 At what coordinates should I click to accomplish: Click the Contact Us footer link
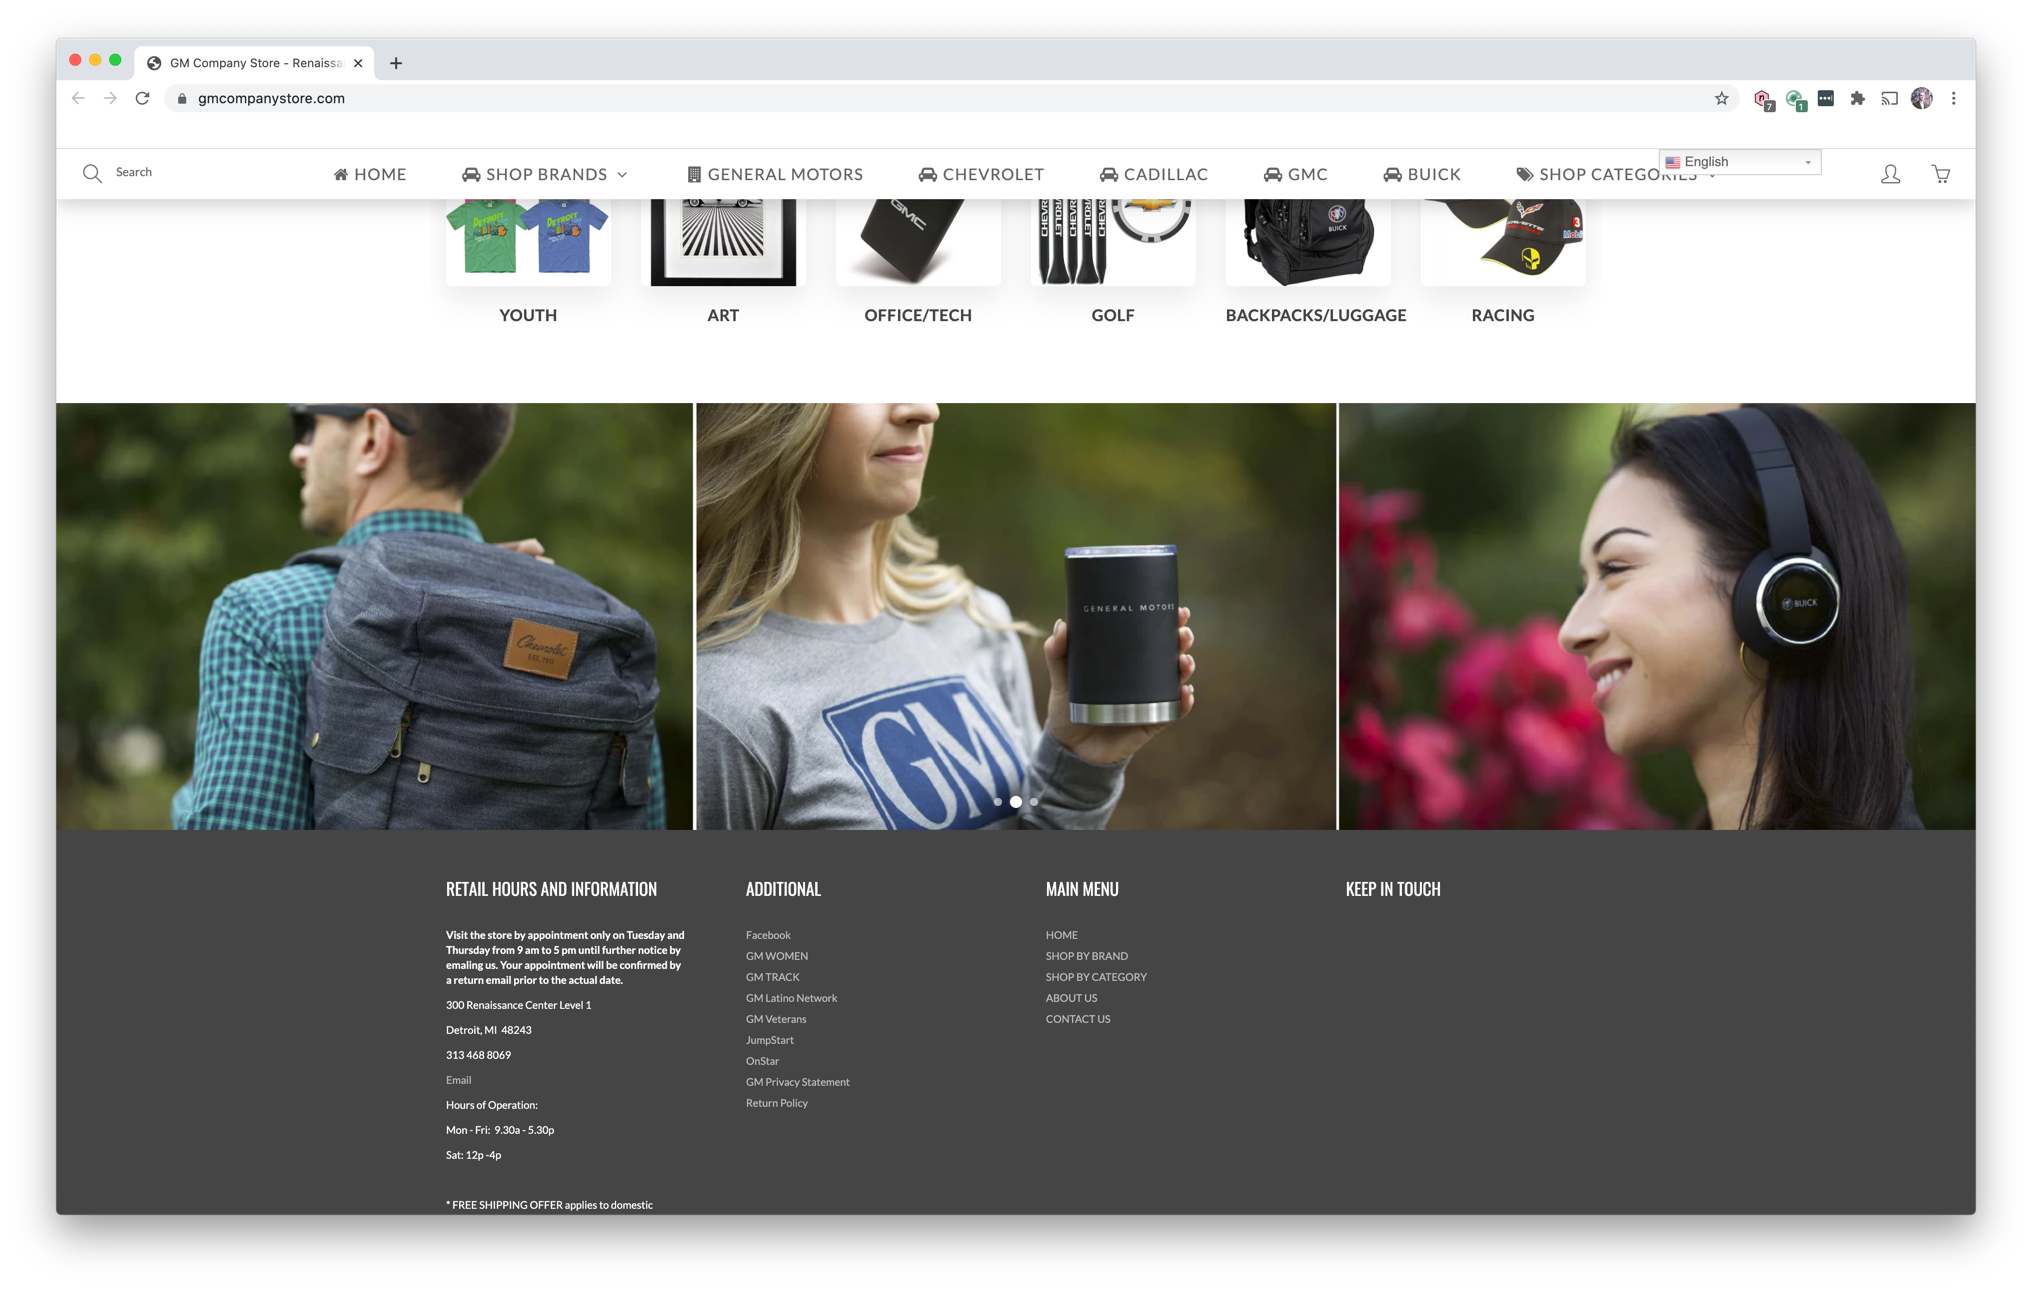coord(1077,1019)
